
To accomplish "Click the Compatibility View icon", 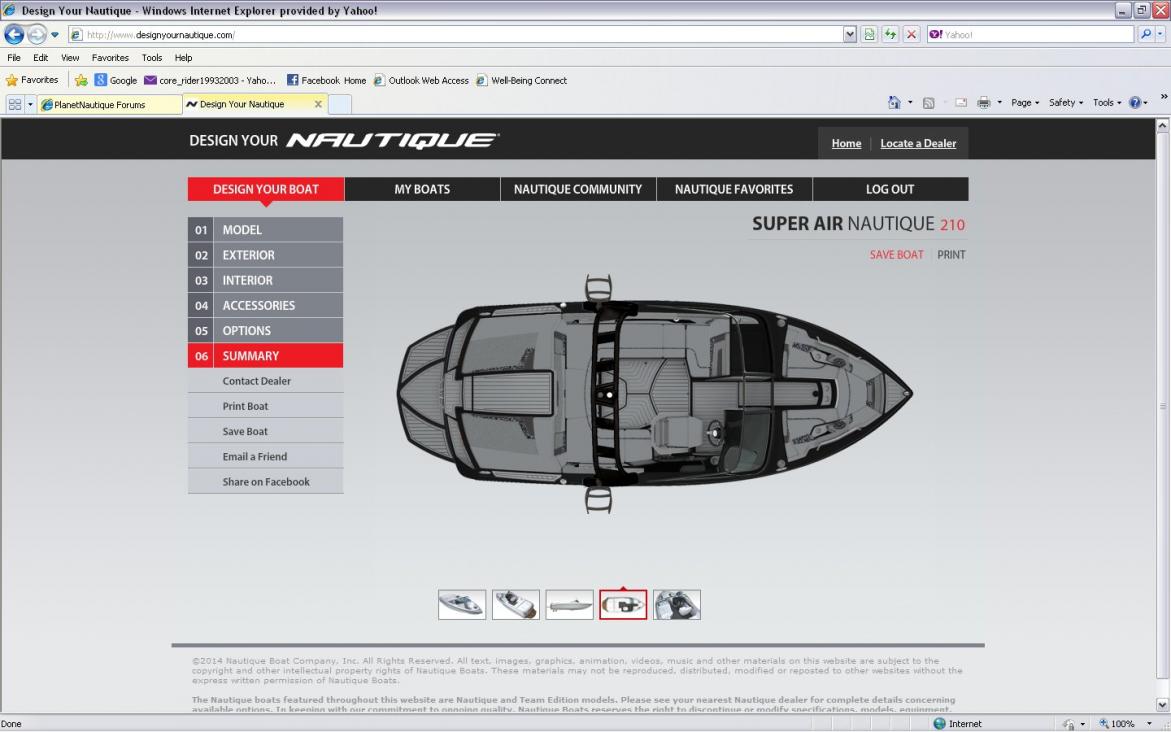I will pos(869,34).
